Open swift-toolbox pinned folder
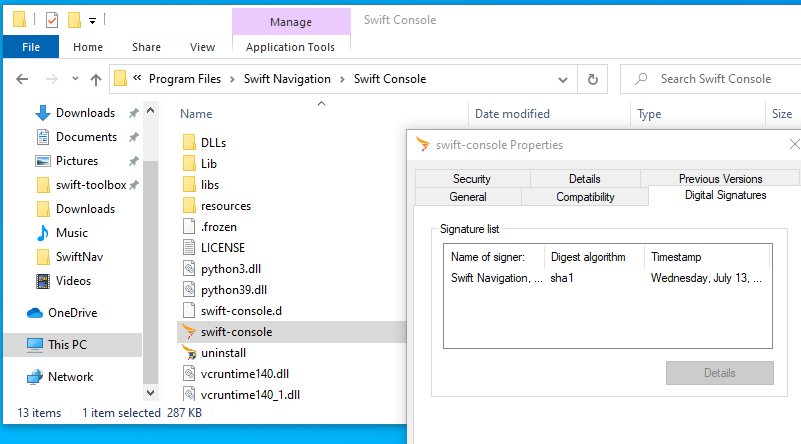The width and height of the screenshot is (801, 444). coord(91,185)
